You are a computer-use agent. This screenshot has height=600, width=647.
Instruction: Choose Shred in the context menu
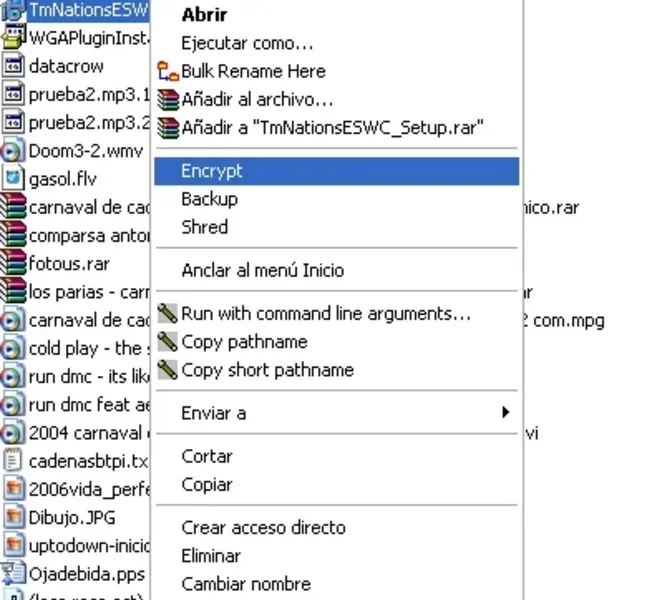[336, 227]
